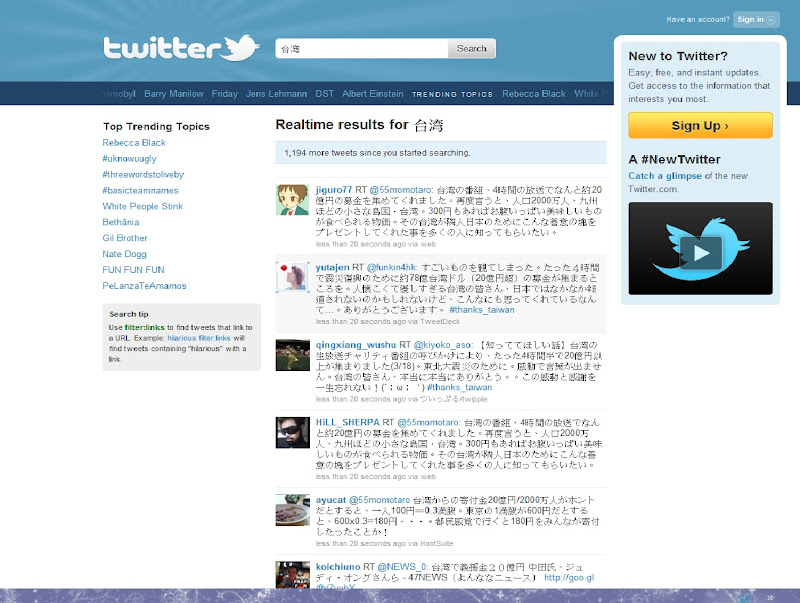Open yutajen's avatar picture
This screenshot has height=603, width=800.
point(293,277)
